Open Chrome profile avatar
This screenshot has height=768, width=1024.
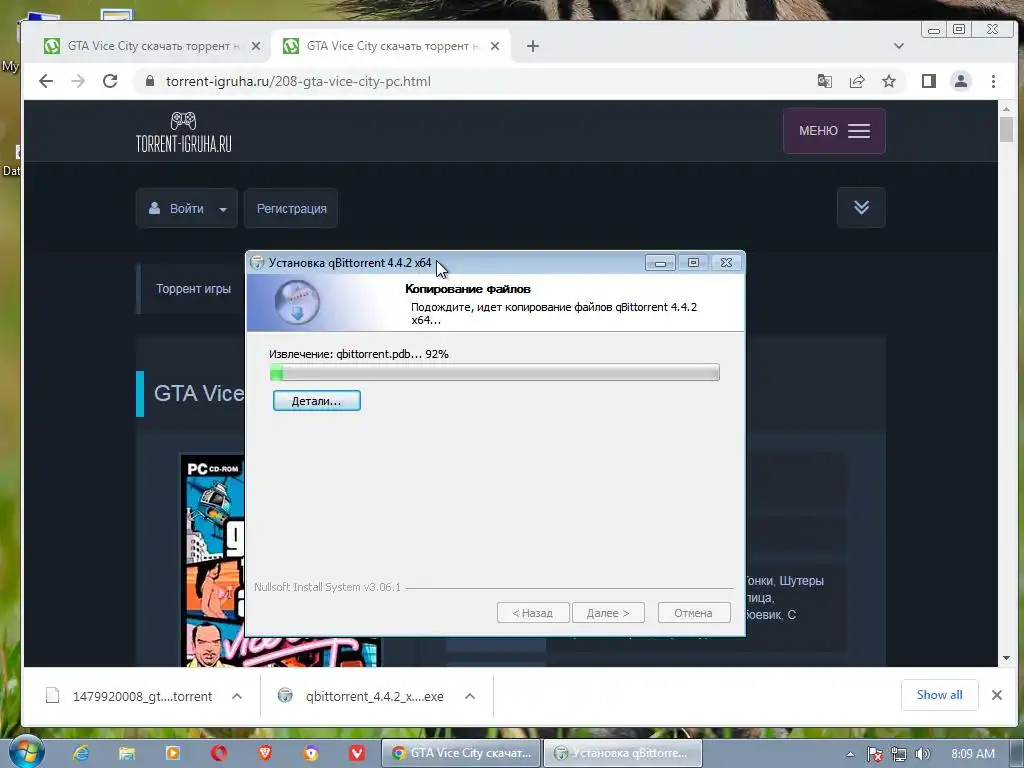961,81
